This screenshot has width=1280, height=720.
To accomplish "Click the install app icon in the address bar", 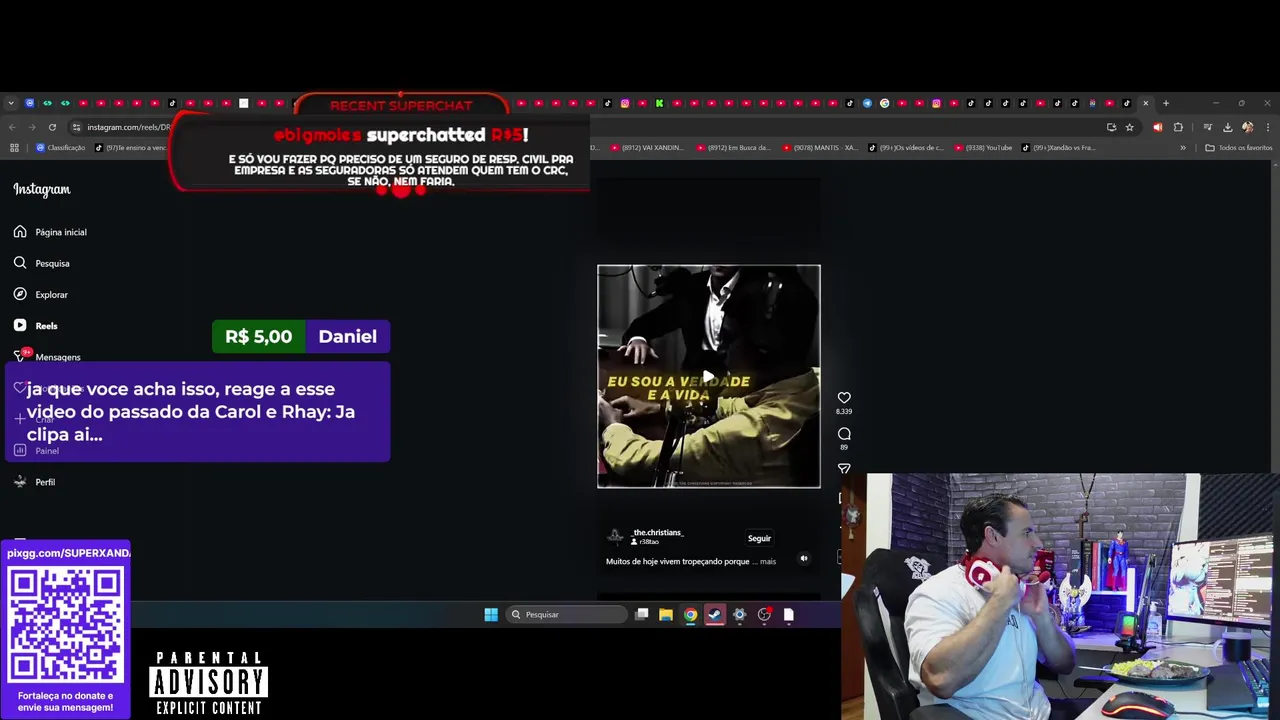I will pos(1111,127).
